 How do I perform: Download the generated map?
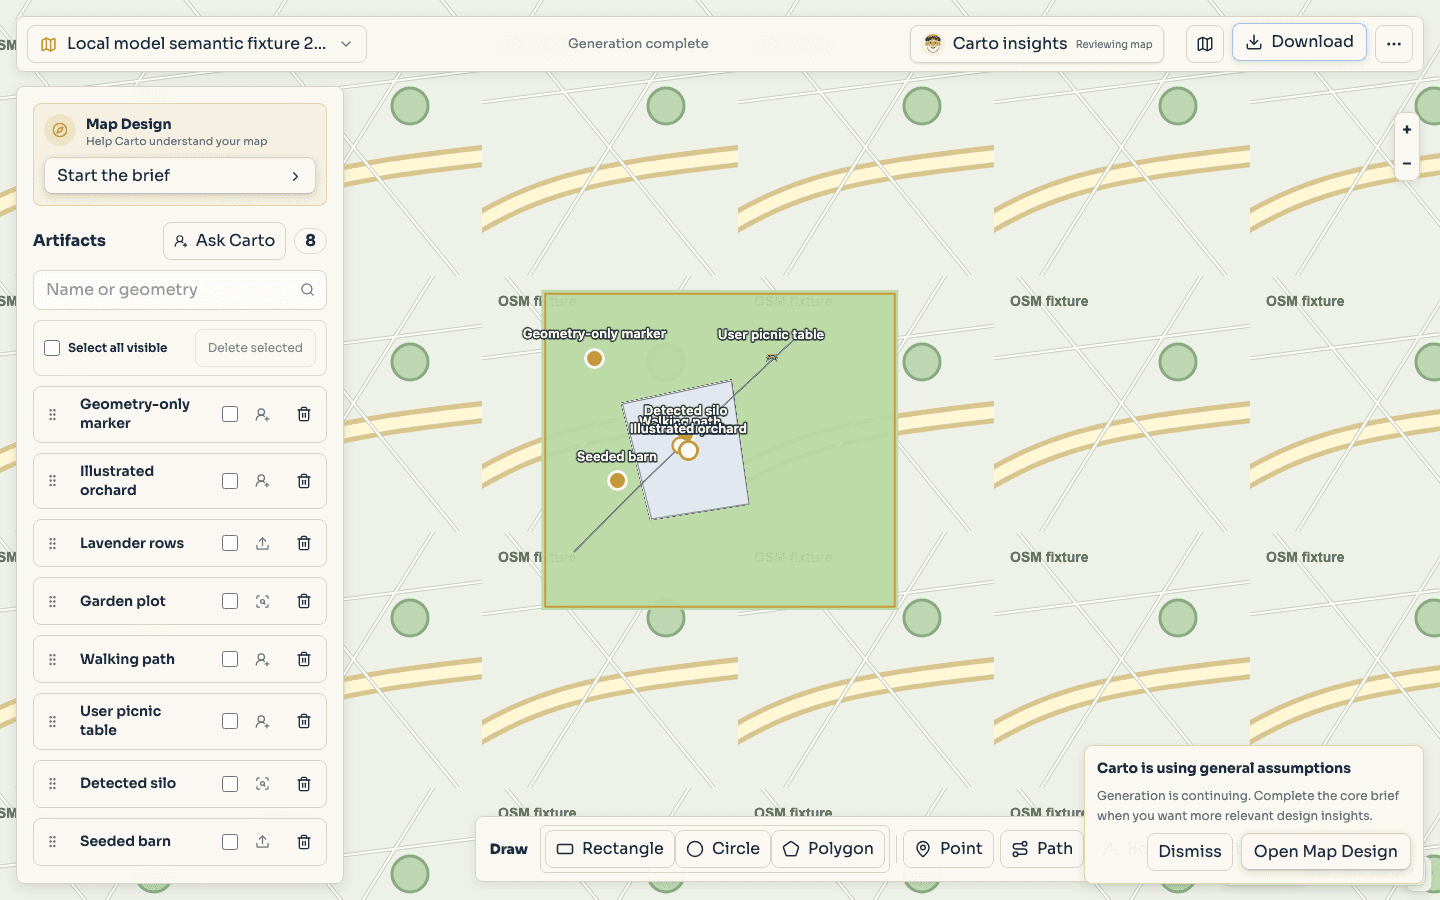pyautogui.click(x=1299, y=42)
